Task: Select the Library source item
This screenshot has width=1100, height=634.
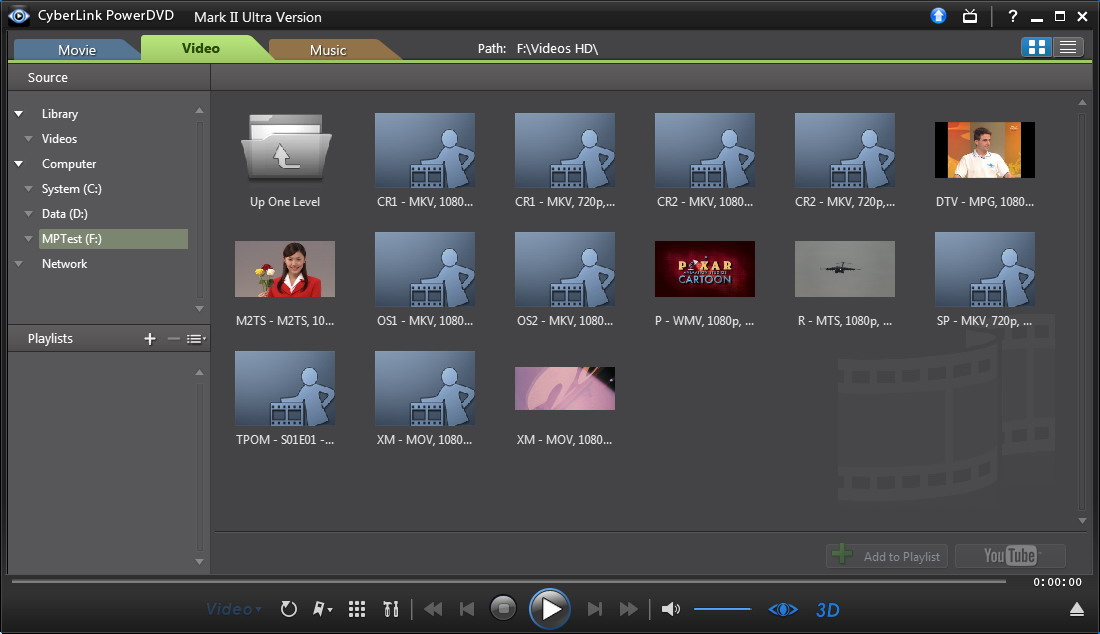Action: pyautogui.click(x=60, y=114)
